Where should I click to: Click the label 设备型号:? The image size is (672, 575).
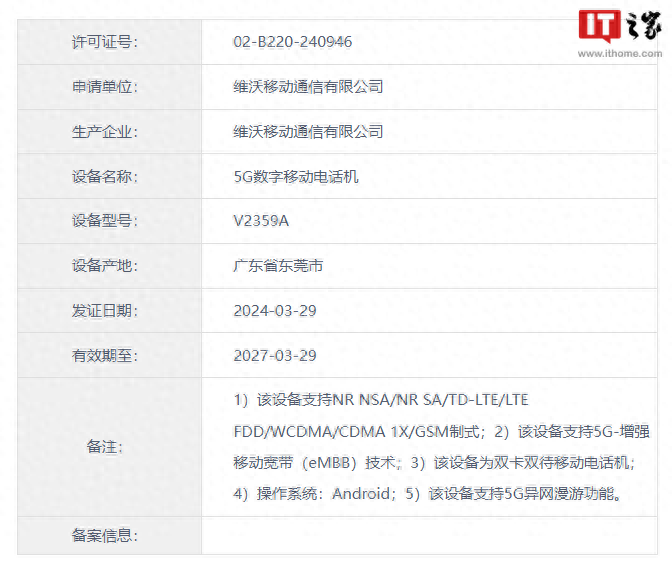click(105, 221)
